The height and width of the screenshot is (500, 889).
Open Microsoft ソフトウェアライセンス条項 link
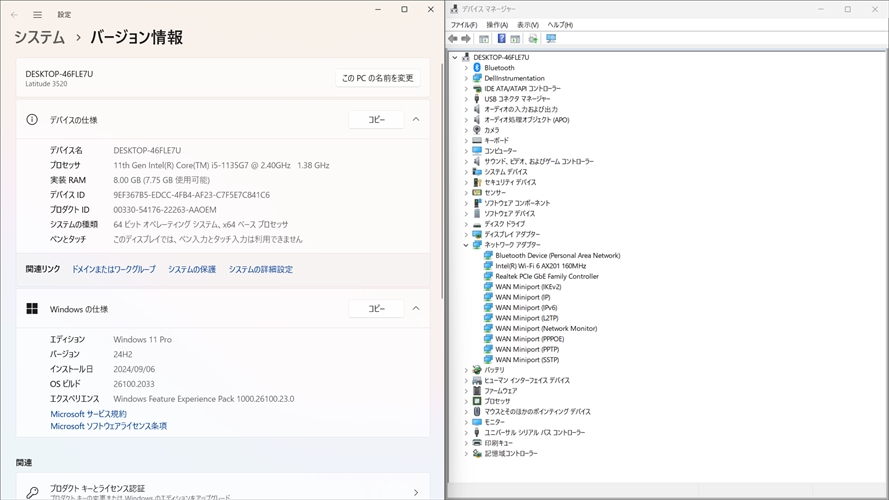tap(108, 426)
